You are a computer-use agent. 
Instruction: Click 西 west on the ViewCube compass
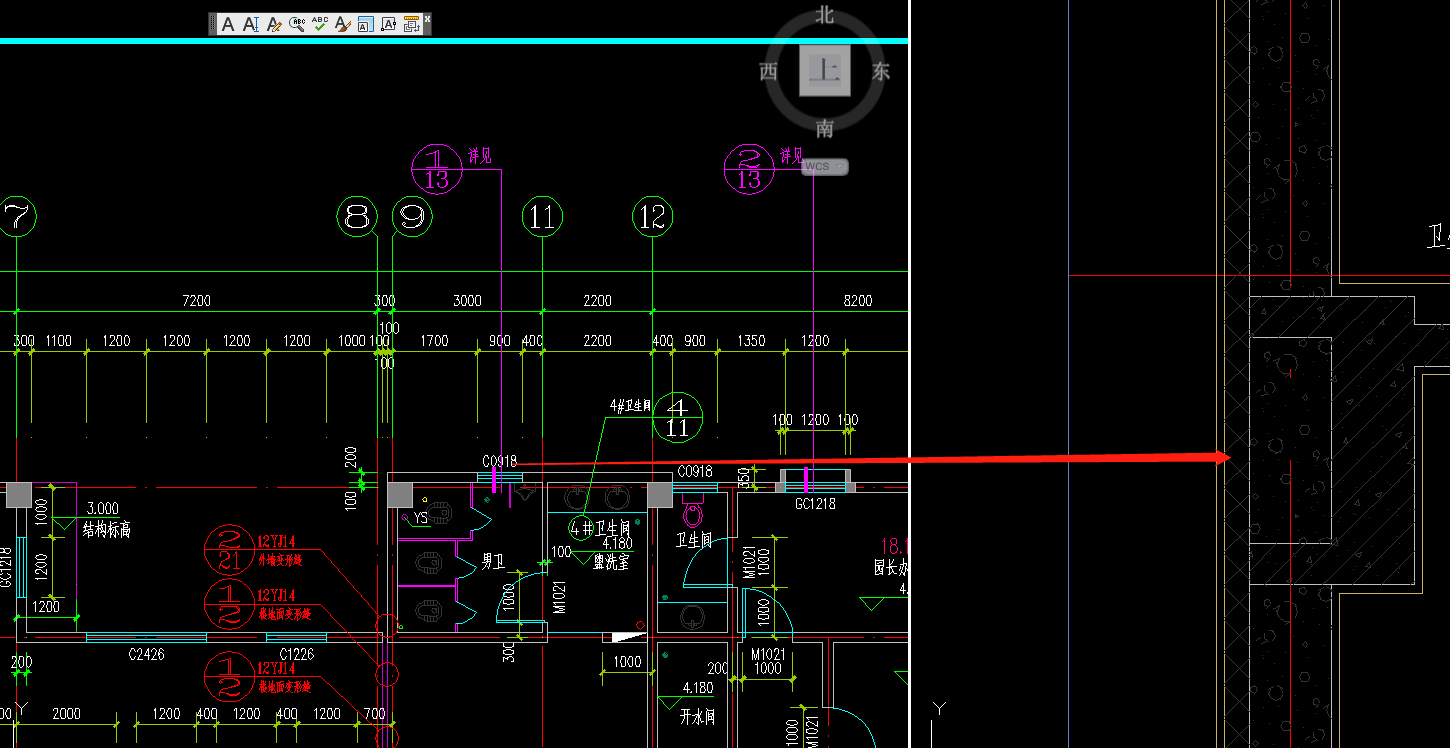coord(769,71)
